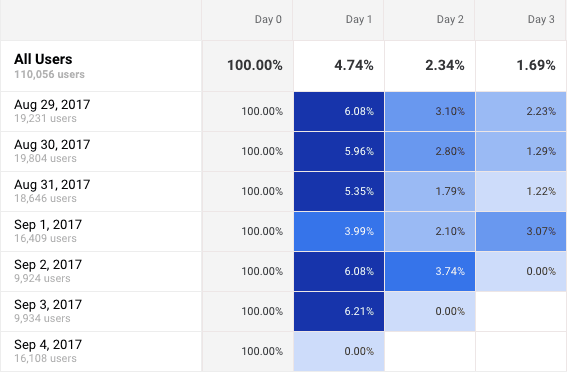Image resolution: width=567 pixels, height=373 pixels.
Task: Click the 3.99% Day 1 cell
Action: [339, 231]
